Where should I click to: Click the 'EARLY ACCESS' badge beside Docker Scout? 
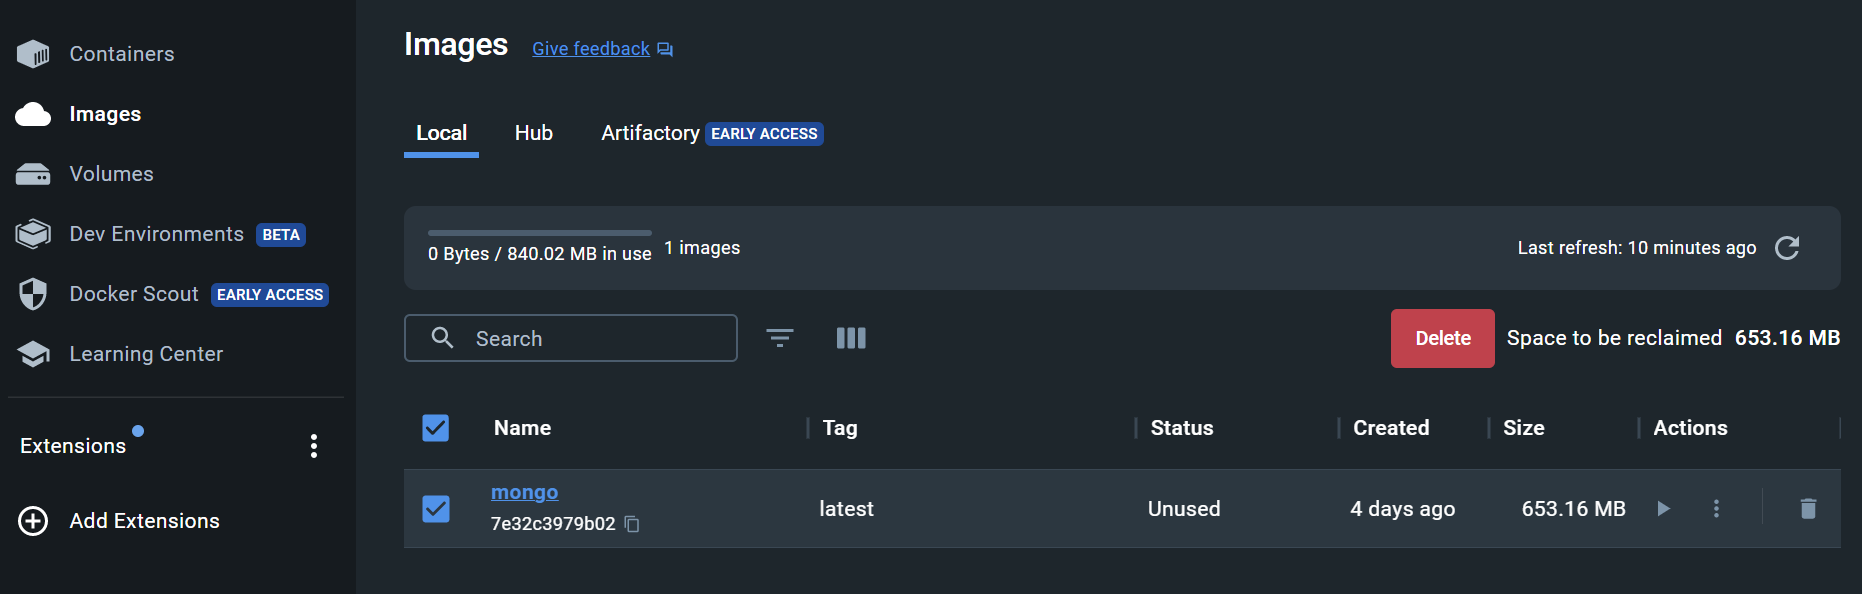click(x=270, y=295)
